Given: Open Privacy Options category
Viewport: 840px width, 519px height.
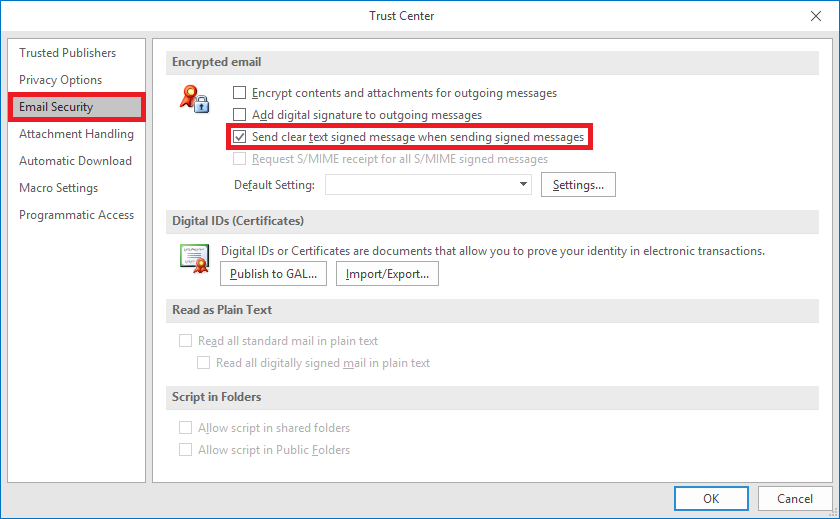Looking at the screenshot, I should tap(60, 80).
